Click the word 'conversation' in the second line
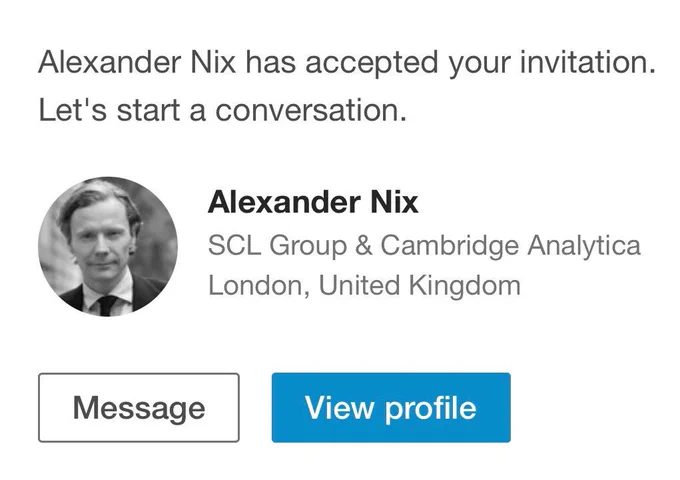The image size is (680, 480). [311, 110]
